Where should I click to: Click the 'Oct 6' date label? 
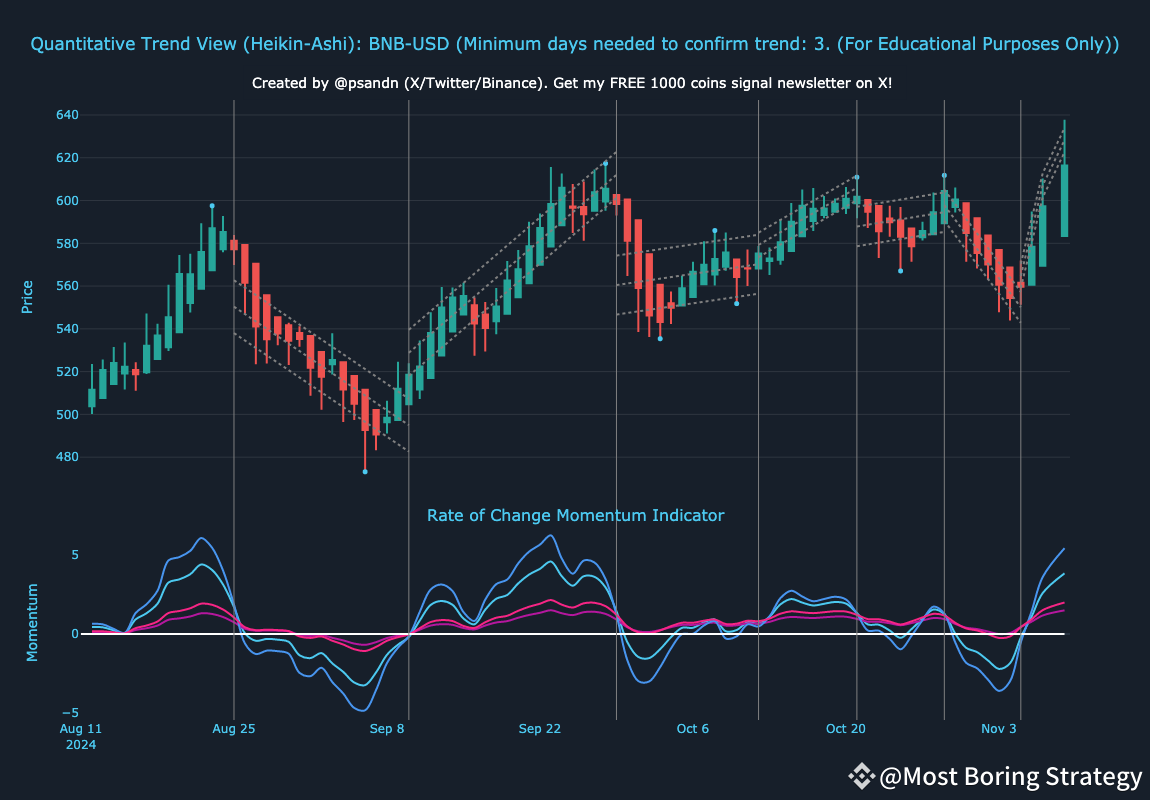point(693,729)
